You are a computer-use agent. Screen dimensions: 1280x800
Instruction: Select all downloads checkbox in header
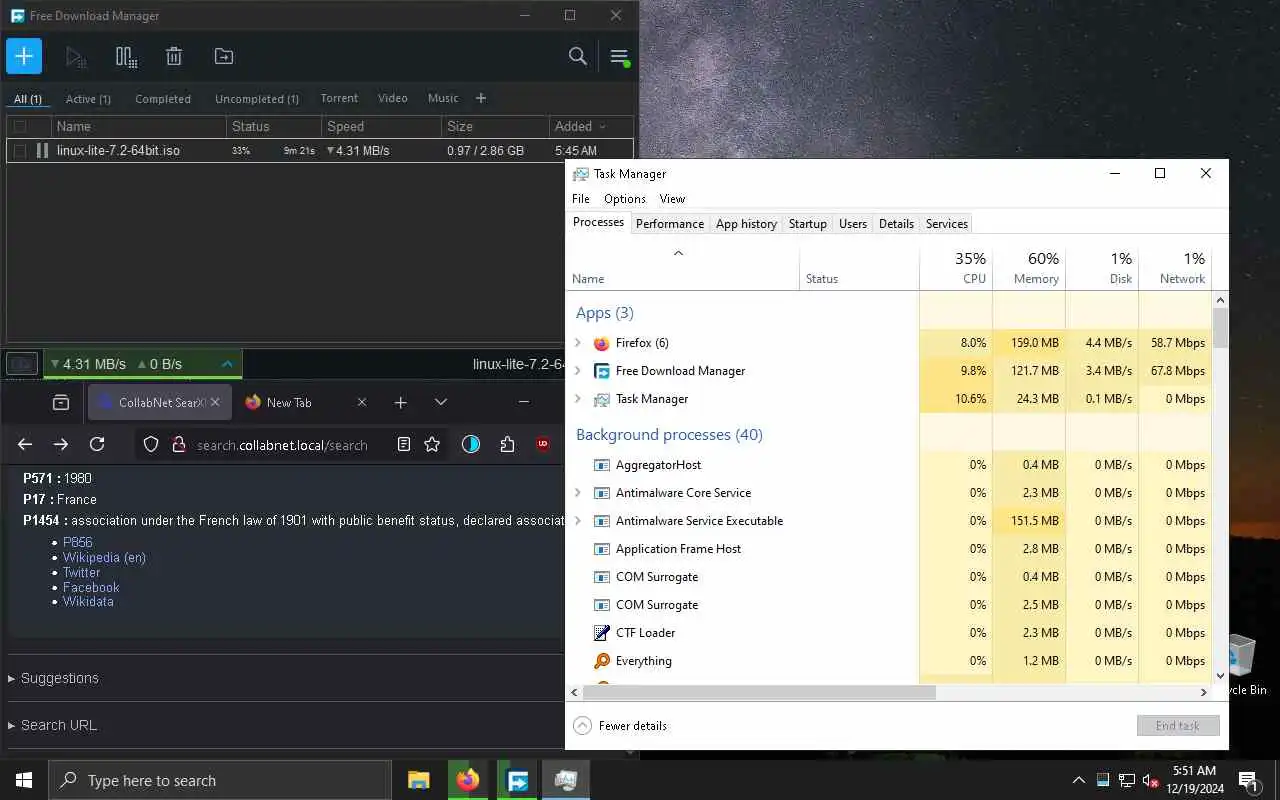(20, 127)
